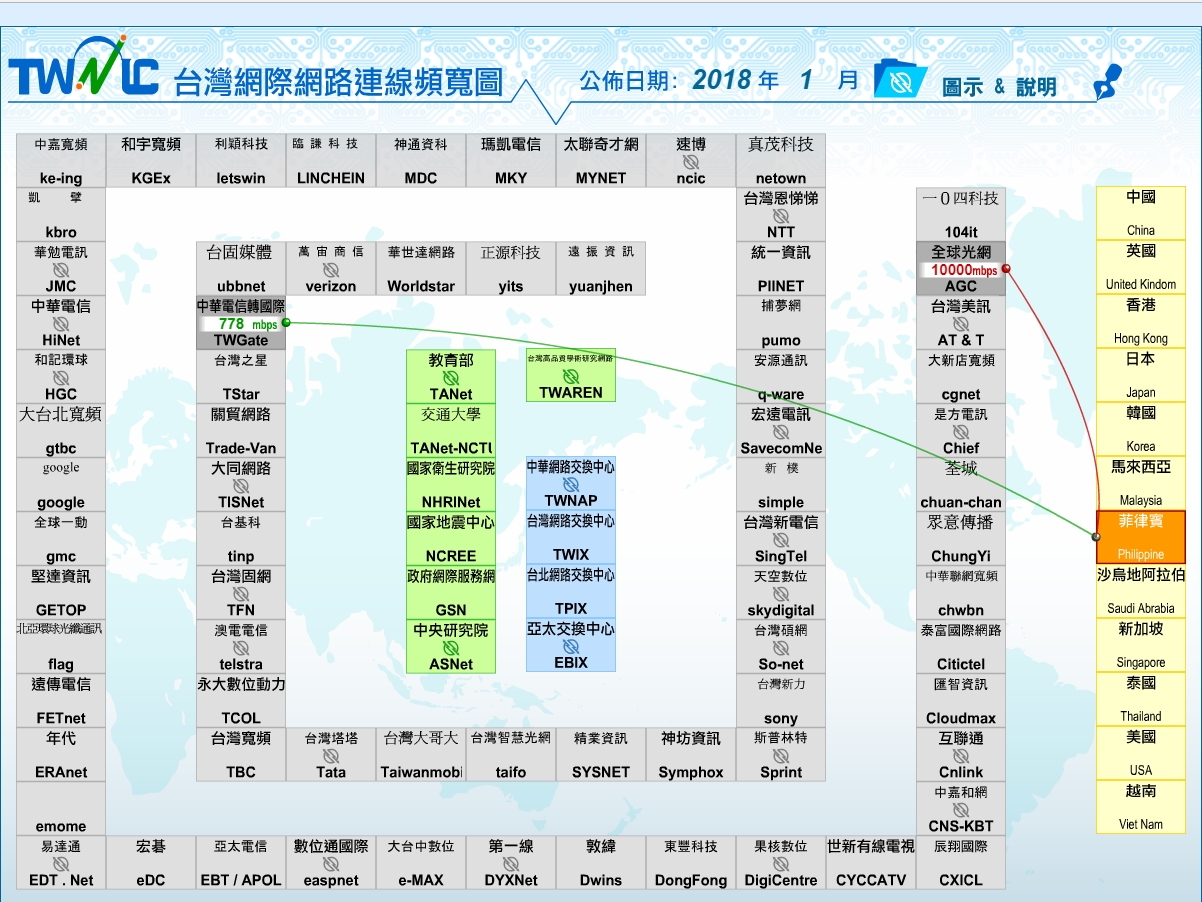This screenshot has height=902, width=1202.
Task: Click the crossed-link icon in the DigiCentre box
Action: pyautogui.click(x=781, y=864)
